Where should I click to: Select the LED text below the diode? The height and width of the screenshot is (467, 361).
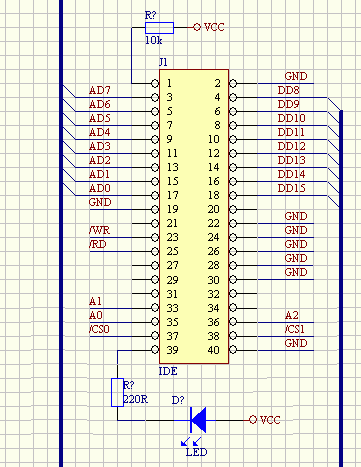tap(196, 452)
